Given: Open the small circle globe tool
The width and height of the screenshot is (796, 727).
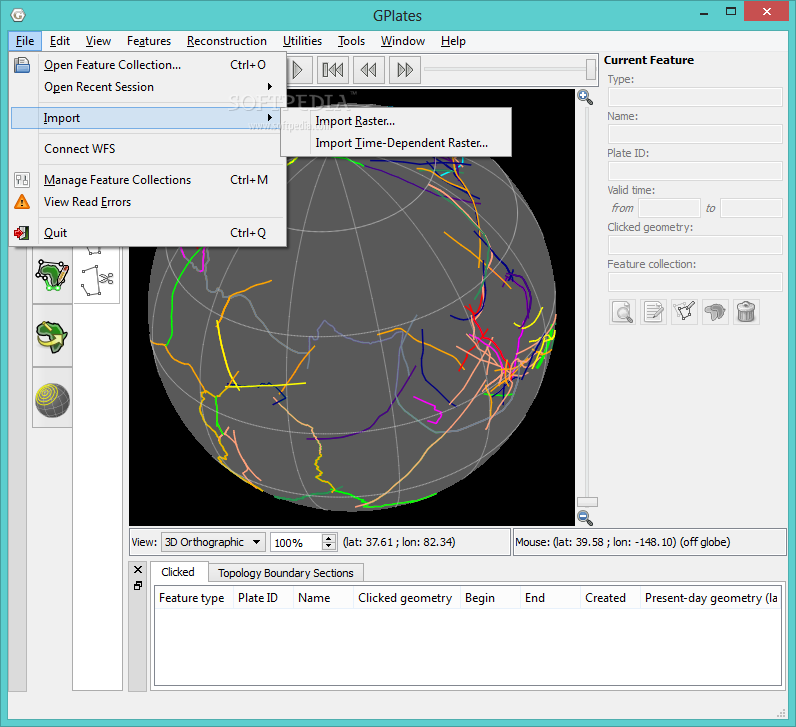Looking at the screenshot, I should [x=52, y=400].
